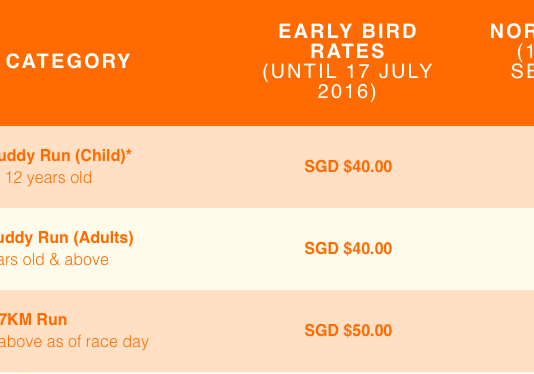Click the UNTIL 17 JULY 2016 header text
Image resolution: width=534 pixels, height=374 pixels.
coord(348,81)
